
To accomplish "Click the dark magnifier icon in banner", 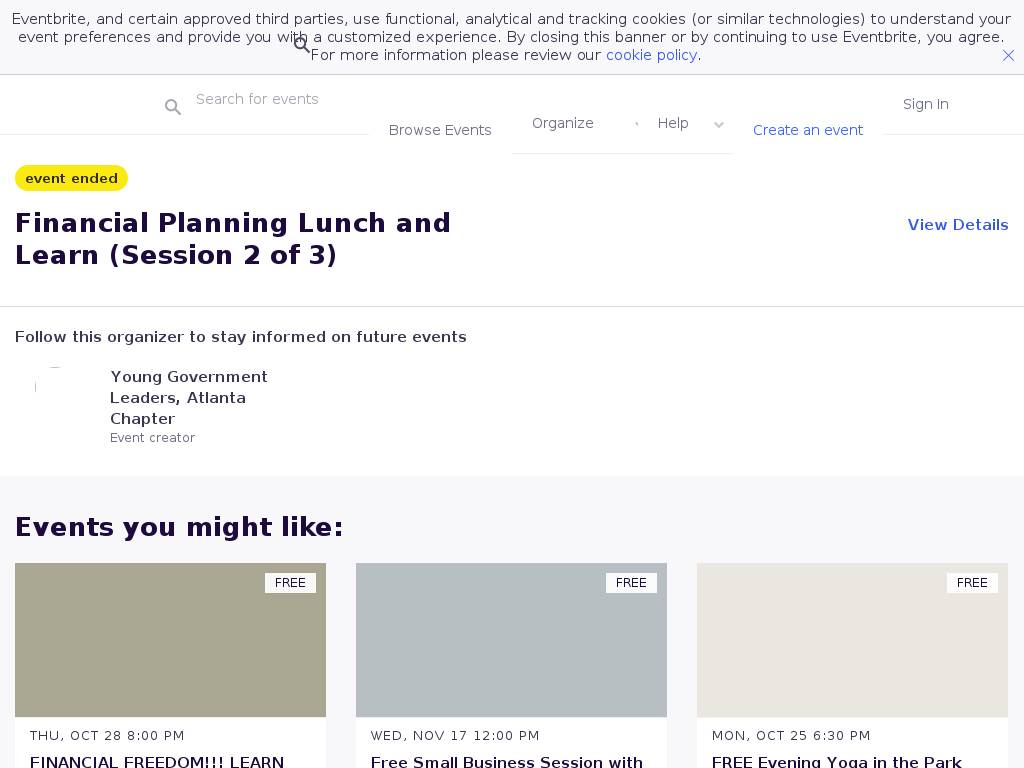I will [x=301, y=45].
